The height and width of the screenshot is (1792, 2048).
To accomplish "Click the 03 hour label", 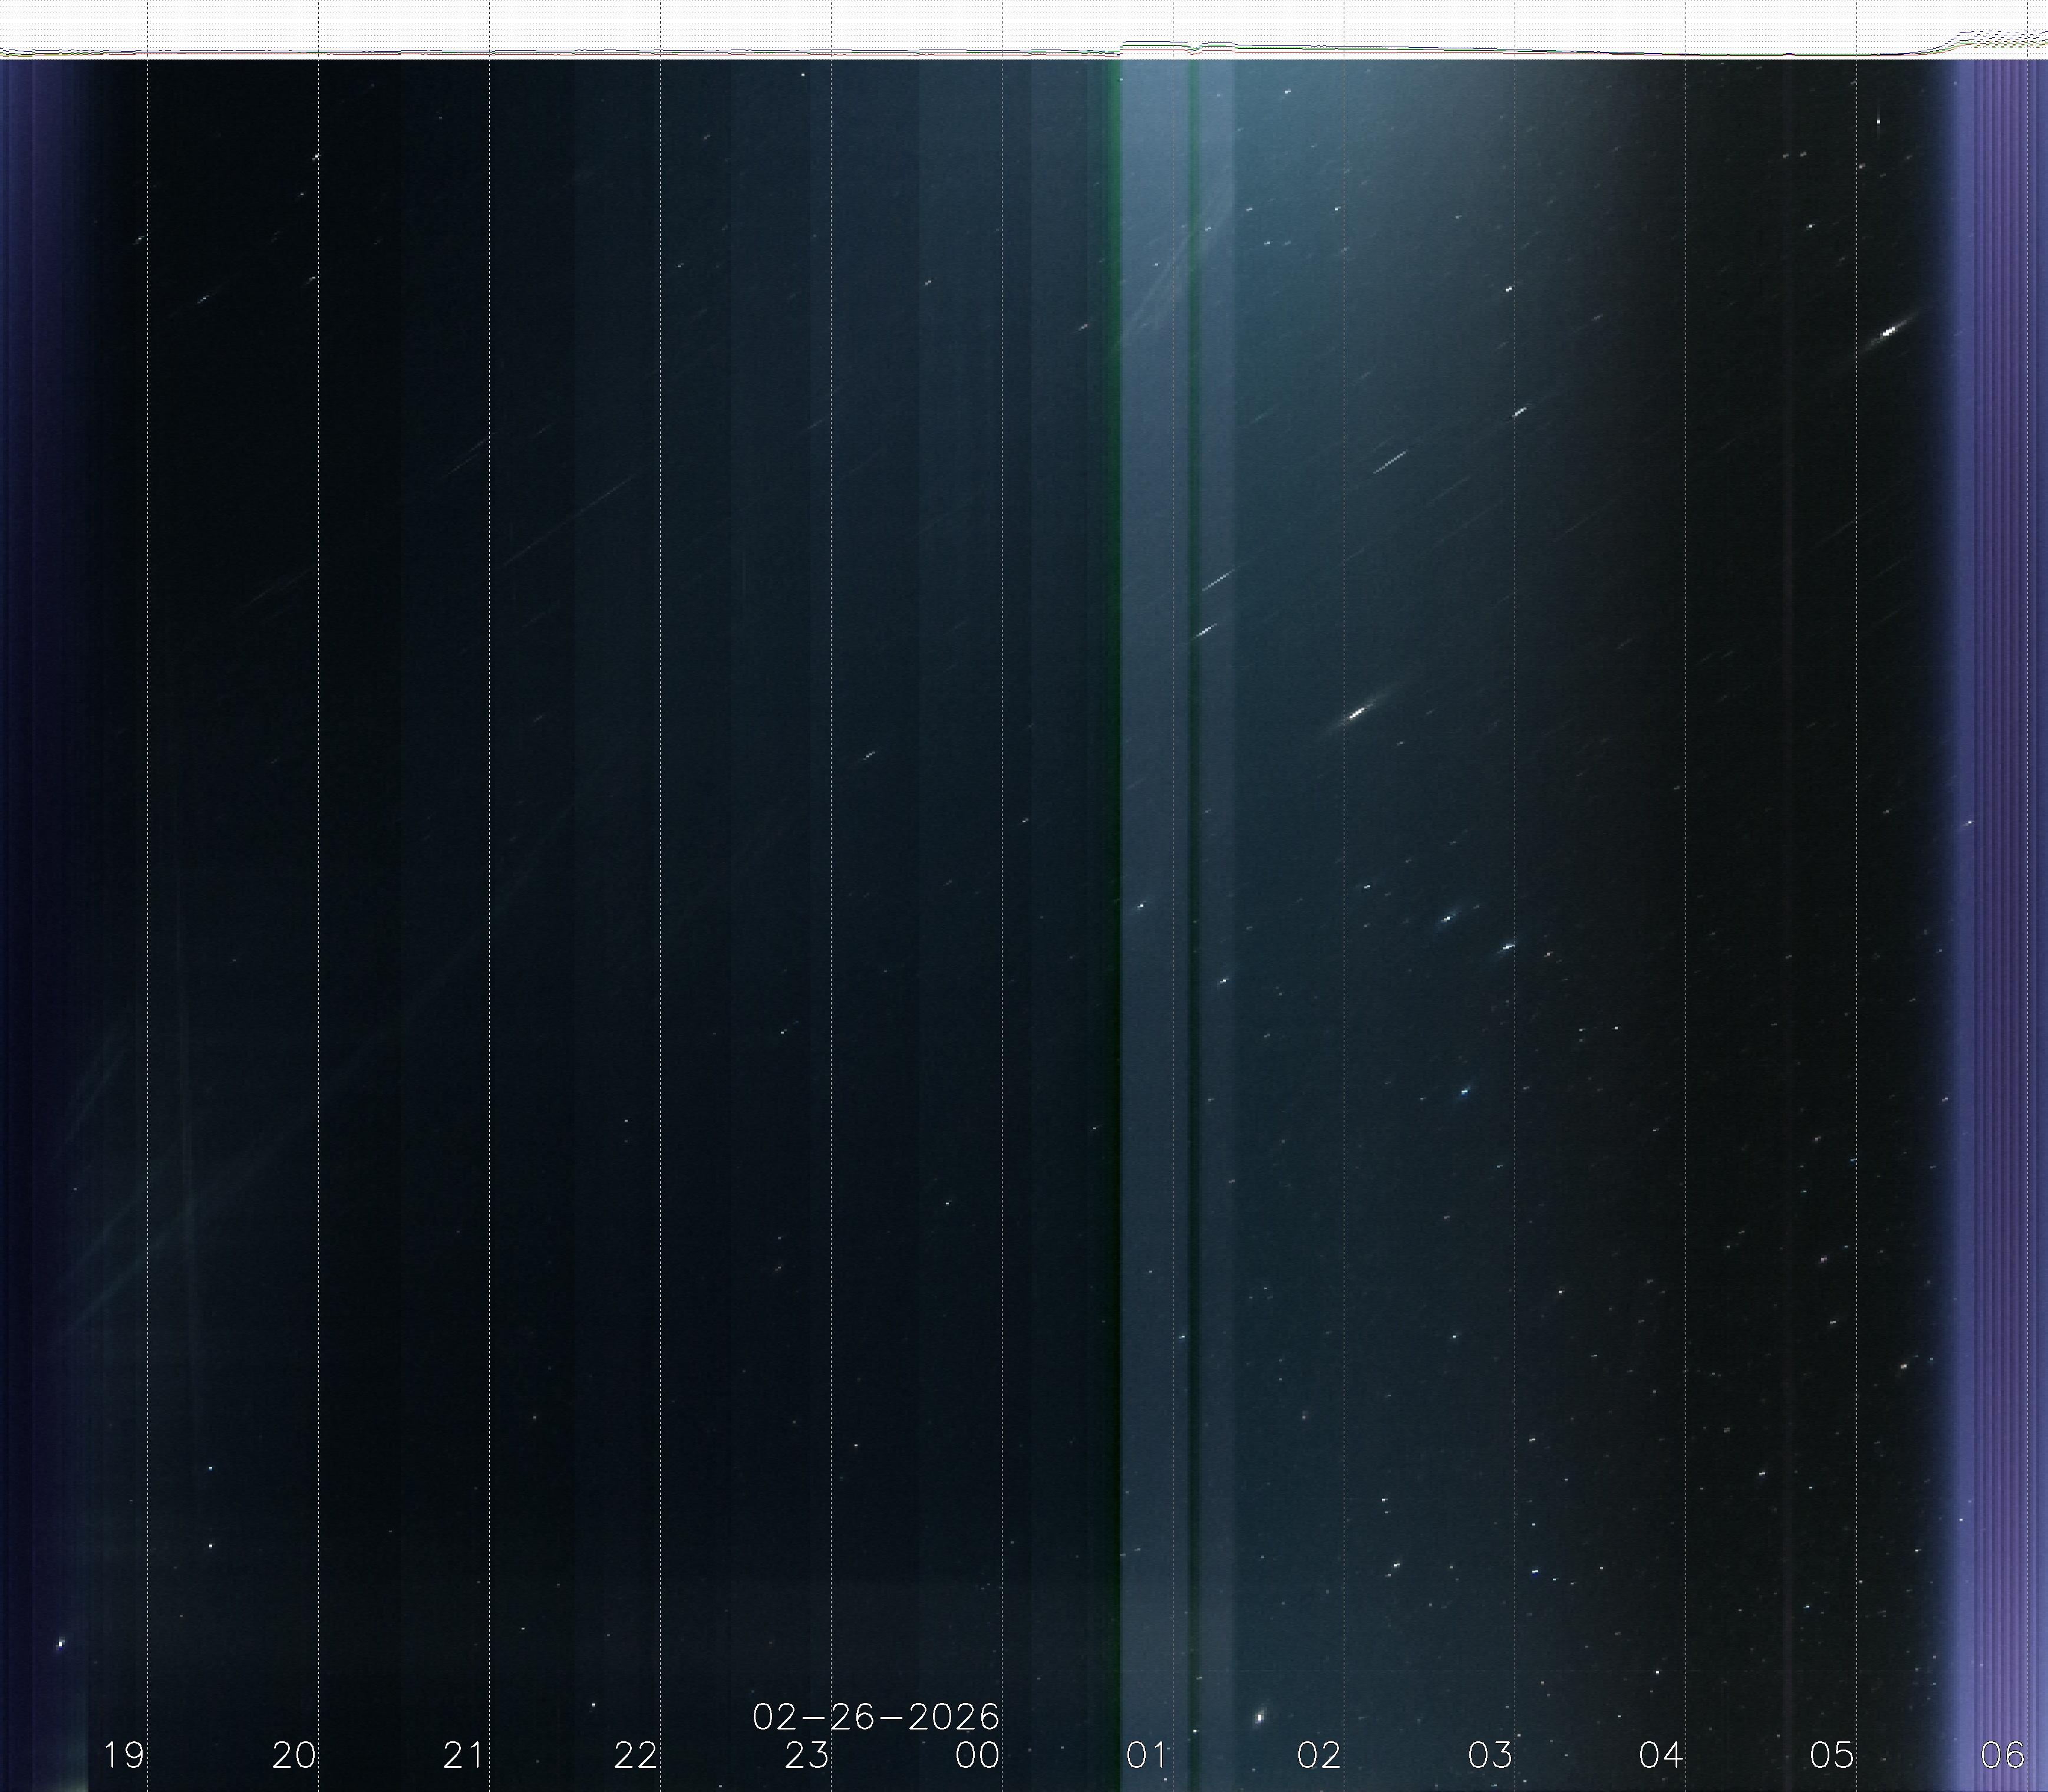I will click(1489, 1754).
